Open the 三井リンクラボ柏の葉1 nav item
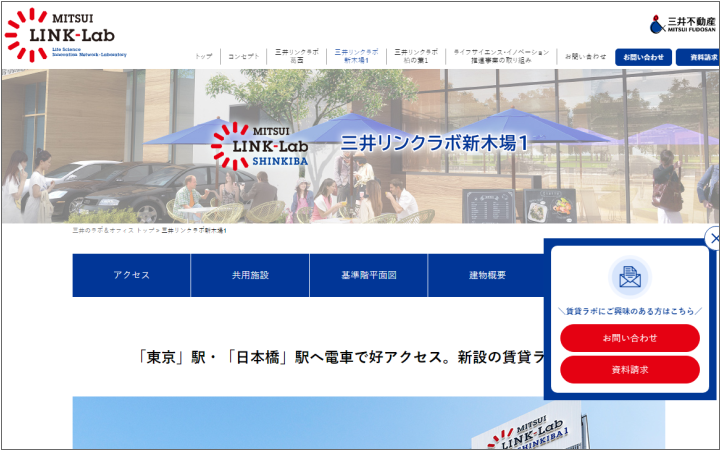 pos(416,56)
